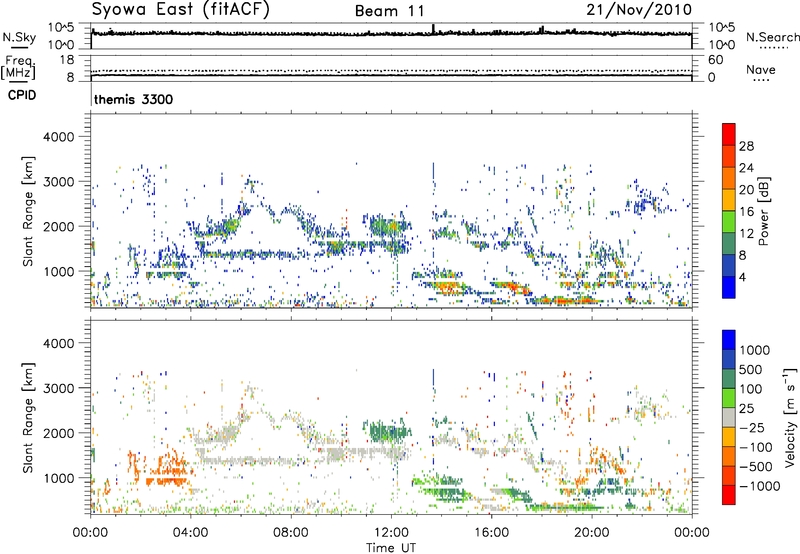Select the '24' tick on Power colorbar
800x554 pixels.
746,168
